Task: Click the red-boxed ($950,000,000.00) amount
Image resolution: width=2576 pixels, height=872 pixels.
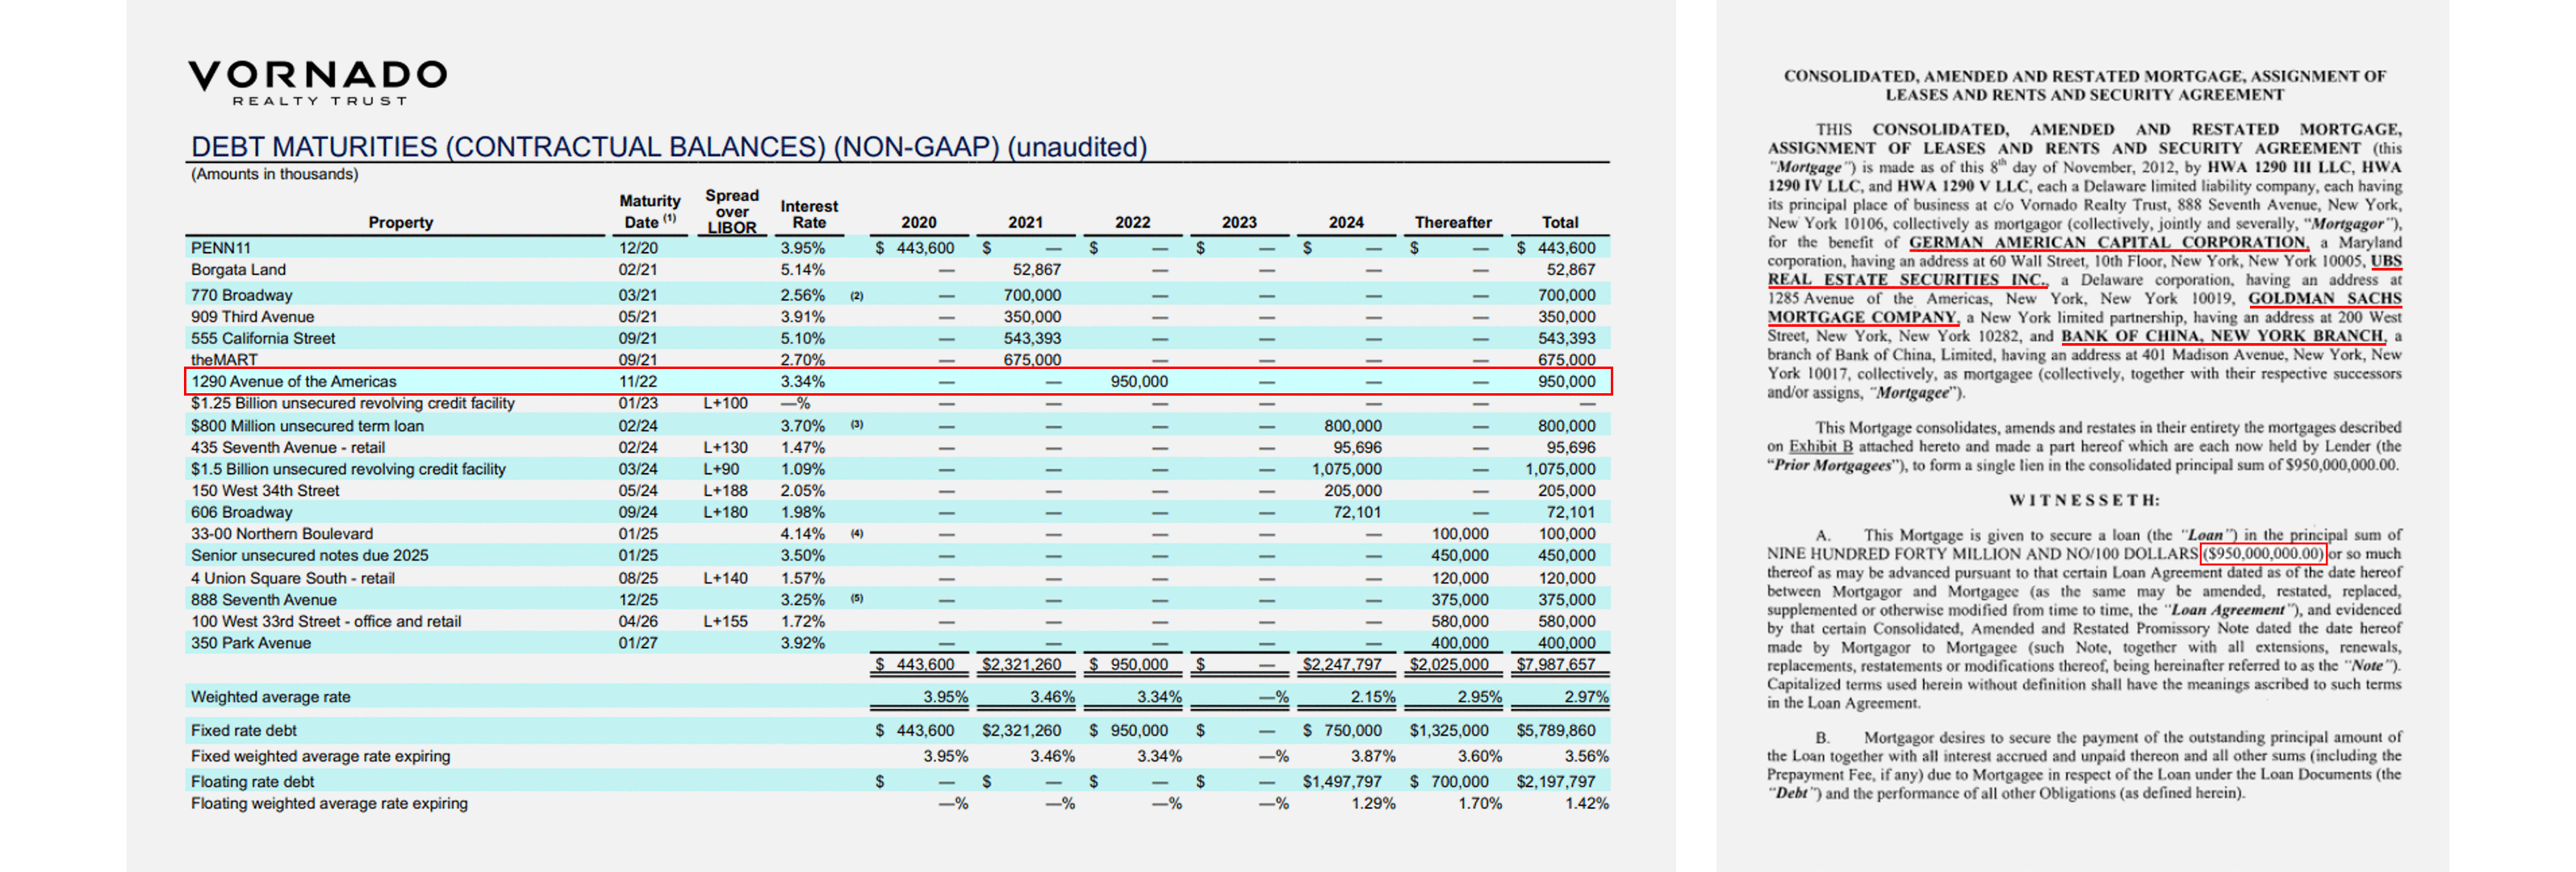Action: [x=2263, y=553]
